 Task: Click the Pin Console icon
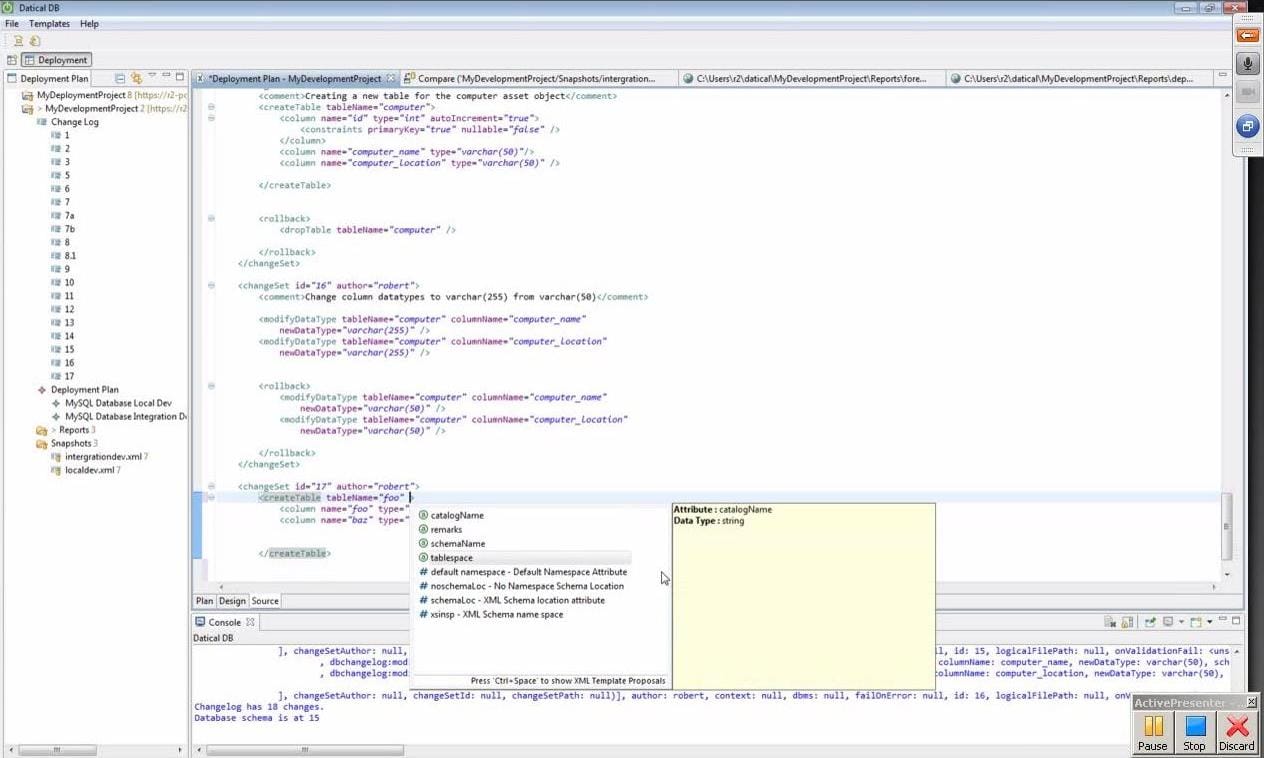[1152, 622]
